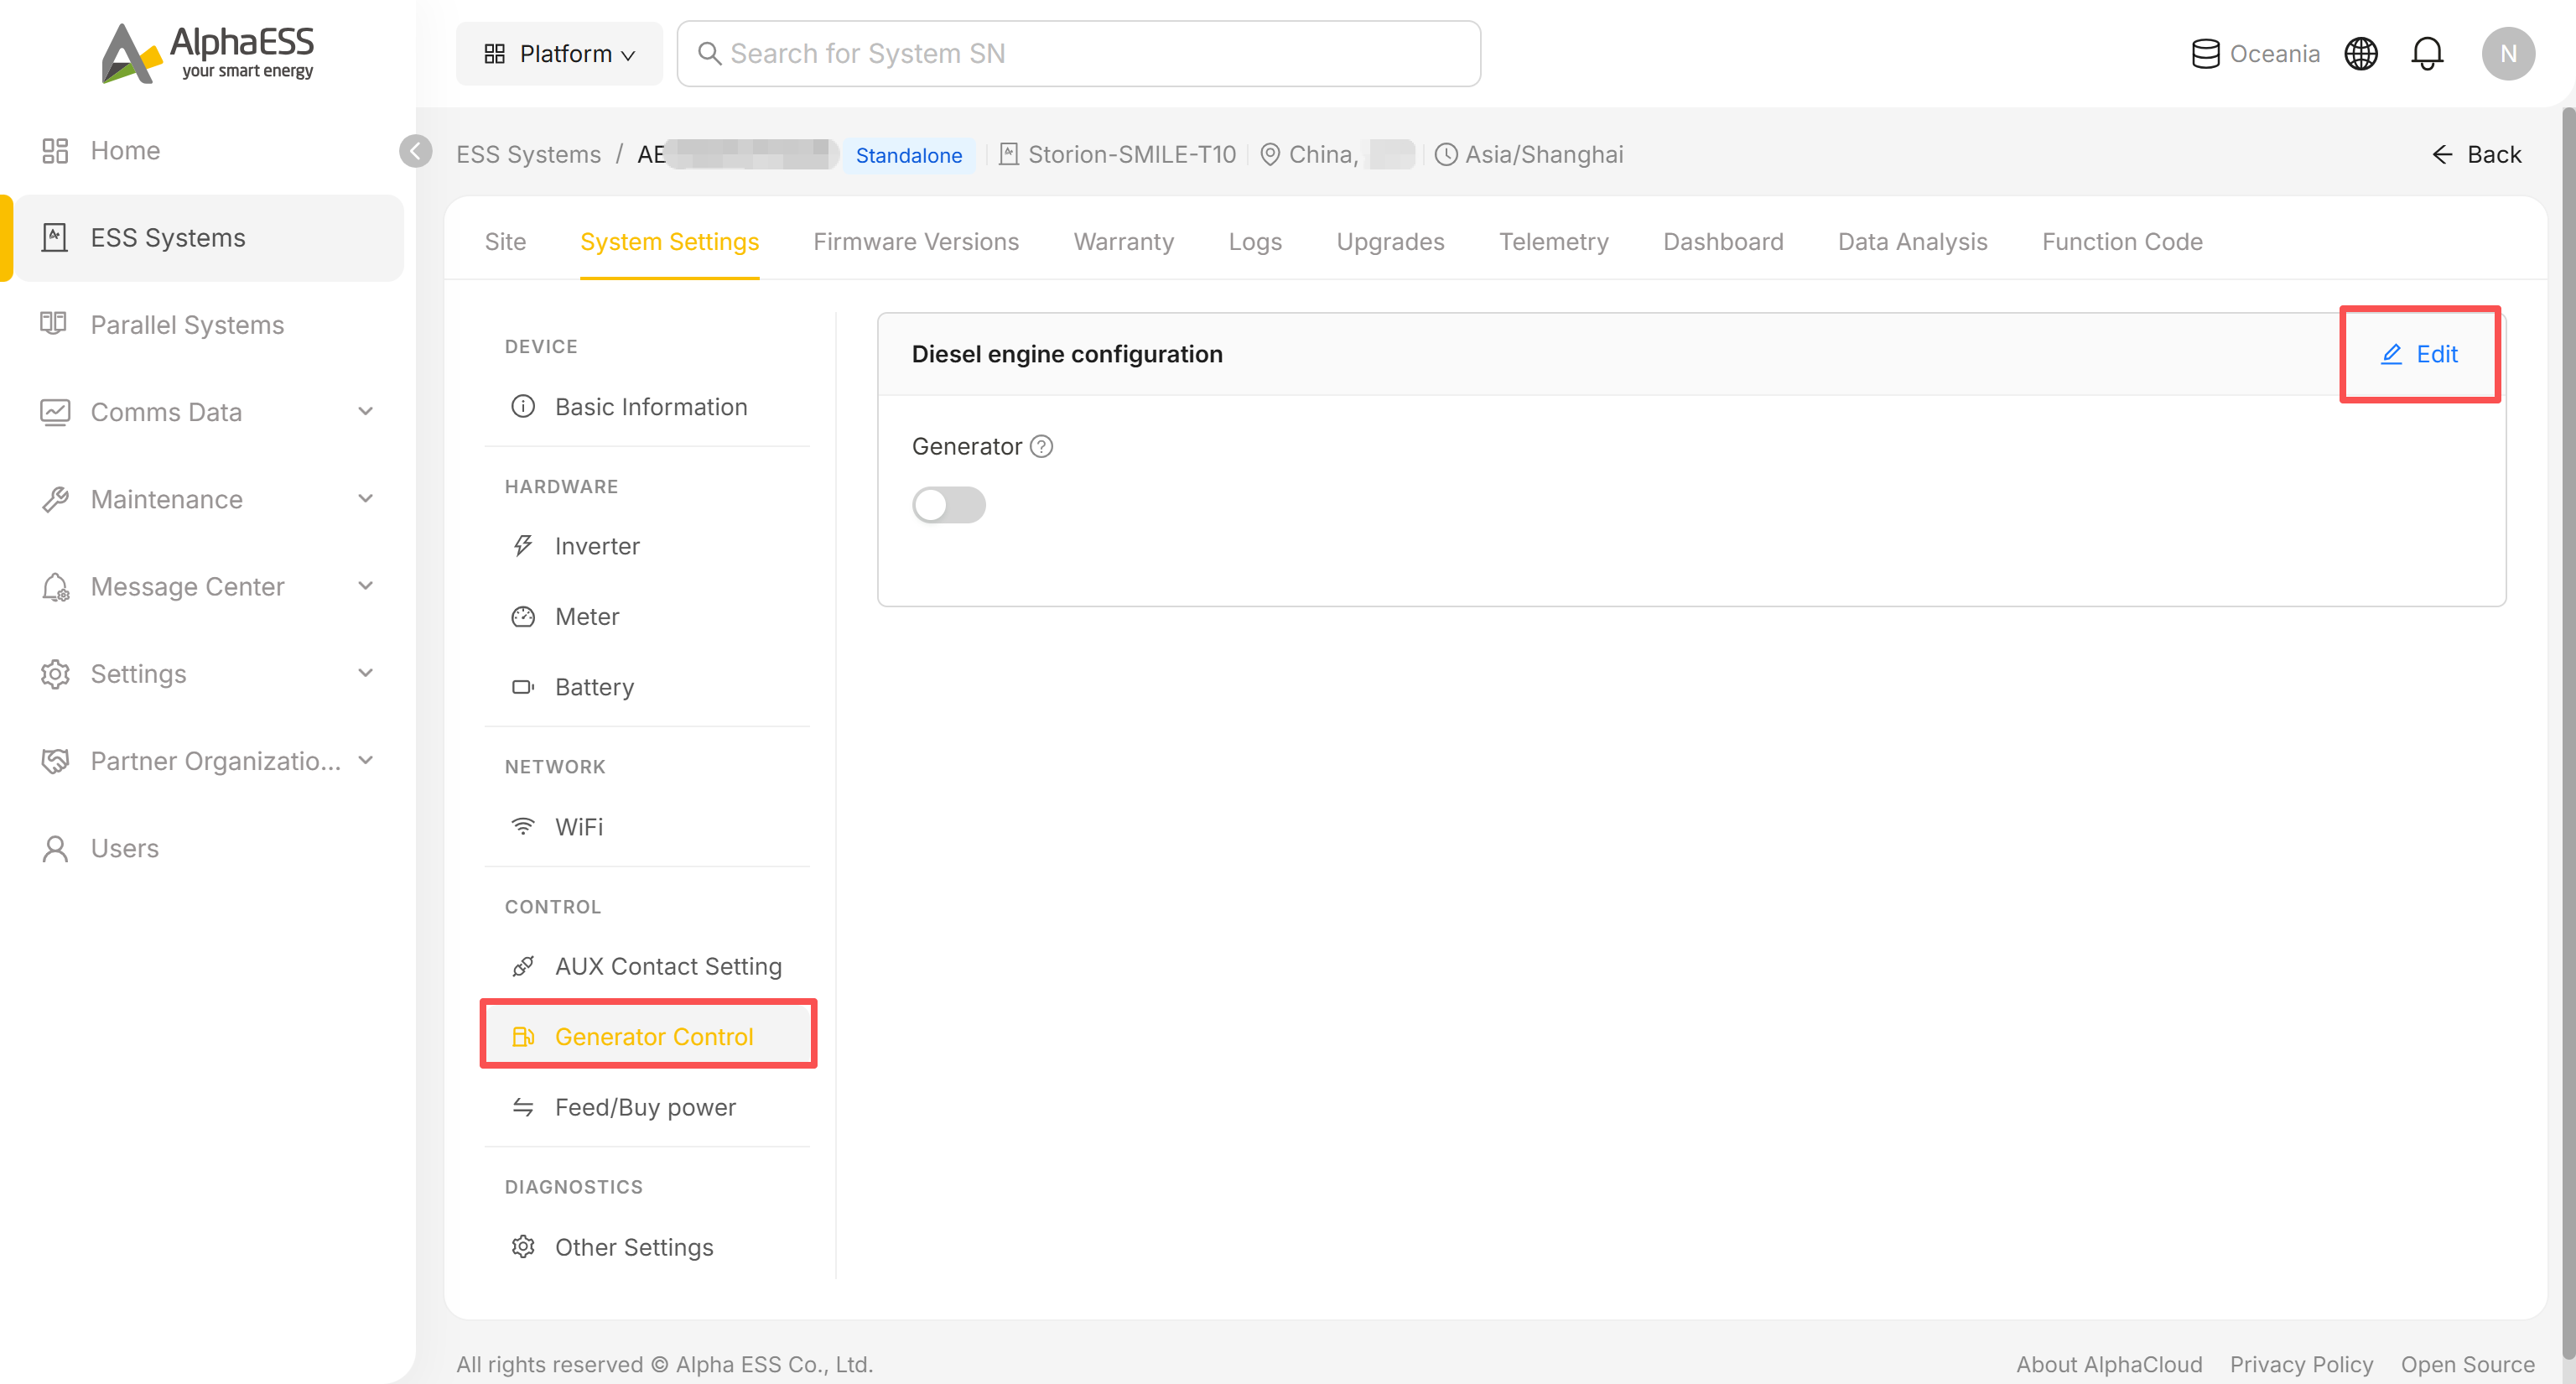Open the language globe icon

2361,54
